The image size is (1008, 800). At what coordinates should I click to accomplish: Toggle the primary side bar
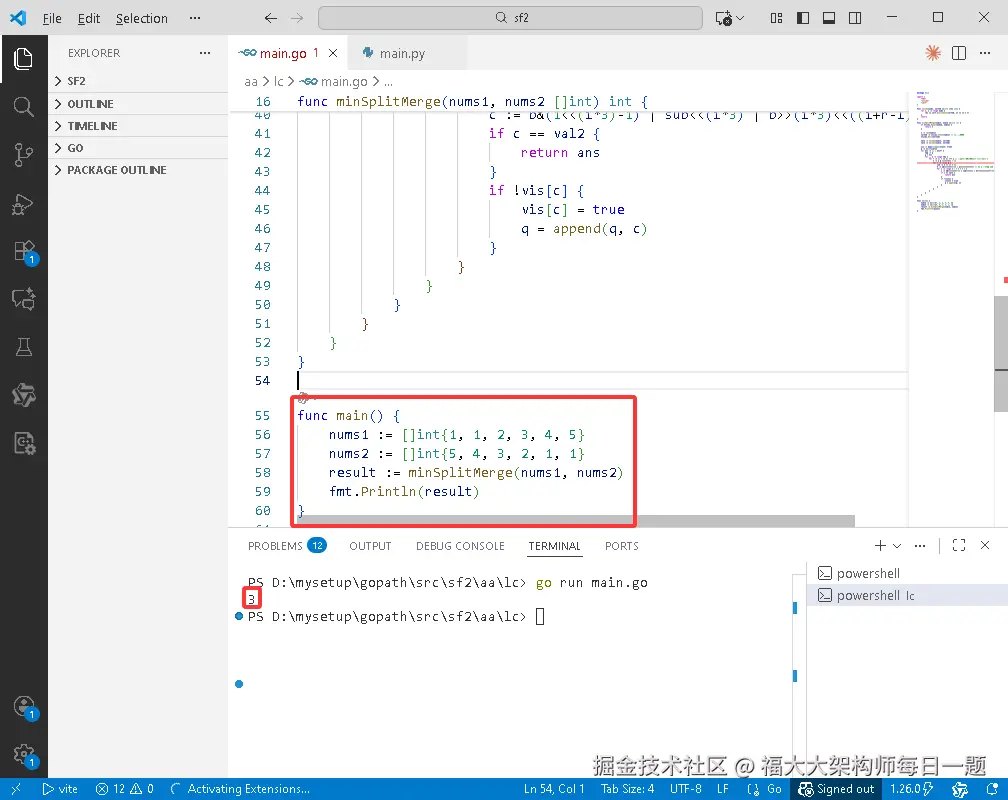coord(803,18)
